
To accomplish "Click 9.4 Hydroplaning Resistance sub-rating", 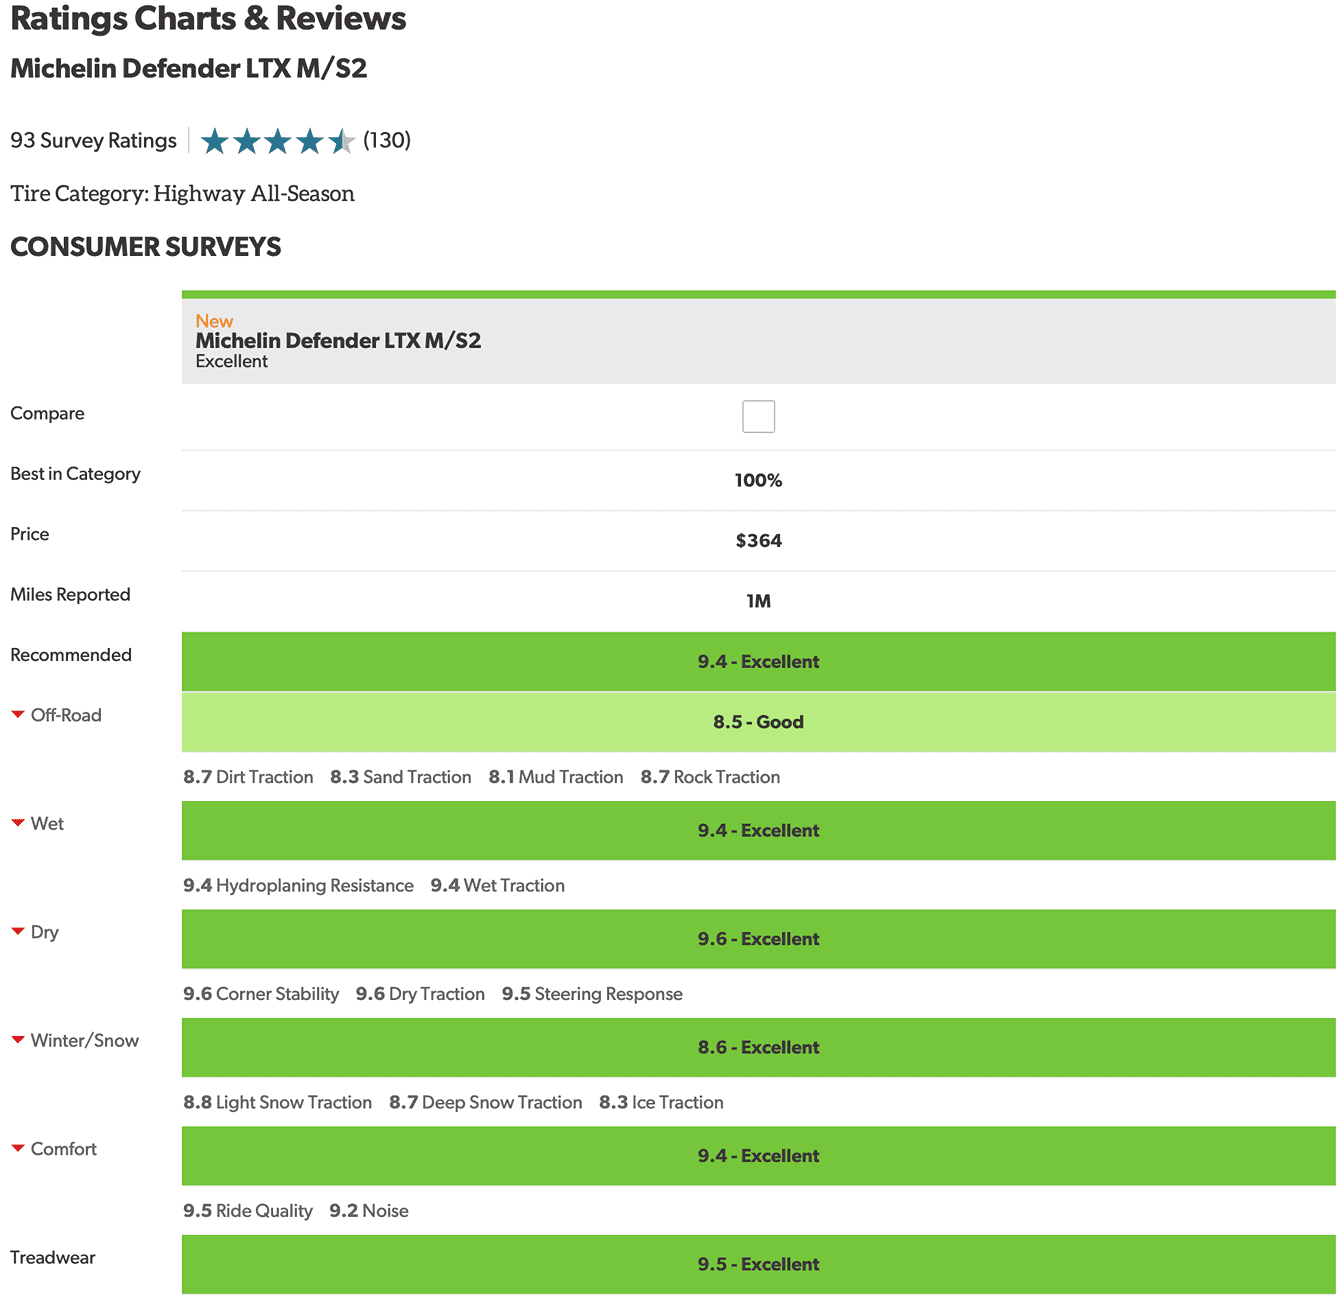I will 298,885.
